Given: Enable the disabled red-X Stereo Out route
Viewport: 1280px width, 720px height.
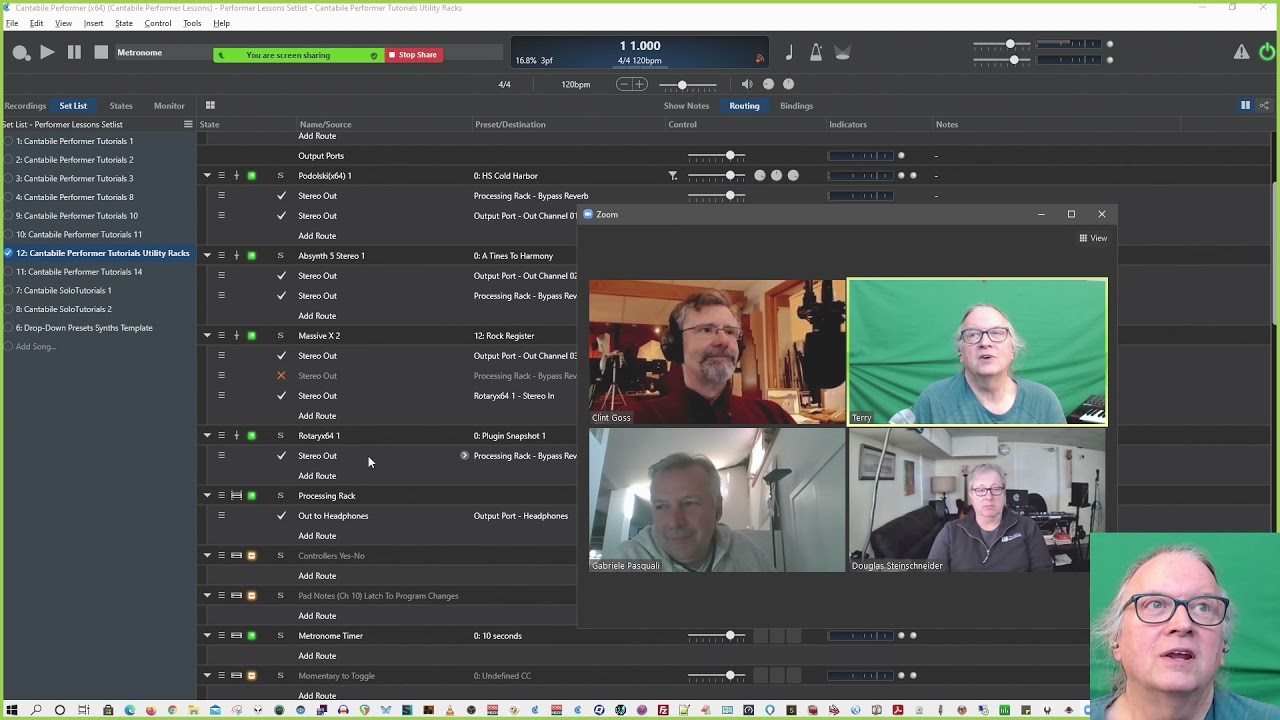Looking at the screenshot, I should click(281, 376).
